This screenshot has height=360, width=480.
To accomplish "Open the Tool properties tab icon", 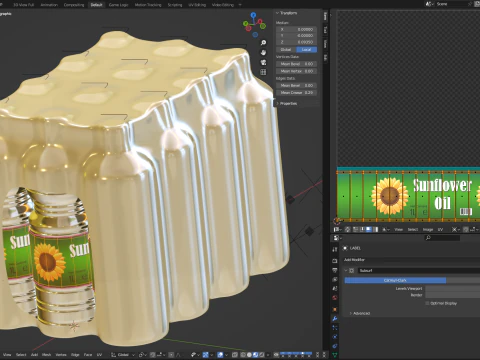I will coord(335,249).
